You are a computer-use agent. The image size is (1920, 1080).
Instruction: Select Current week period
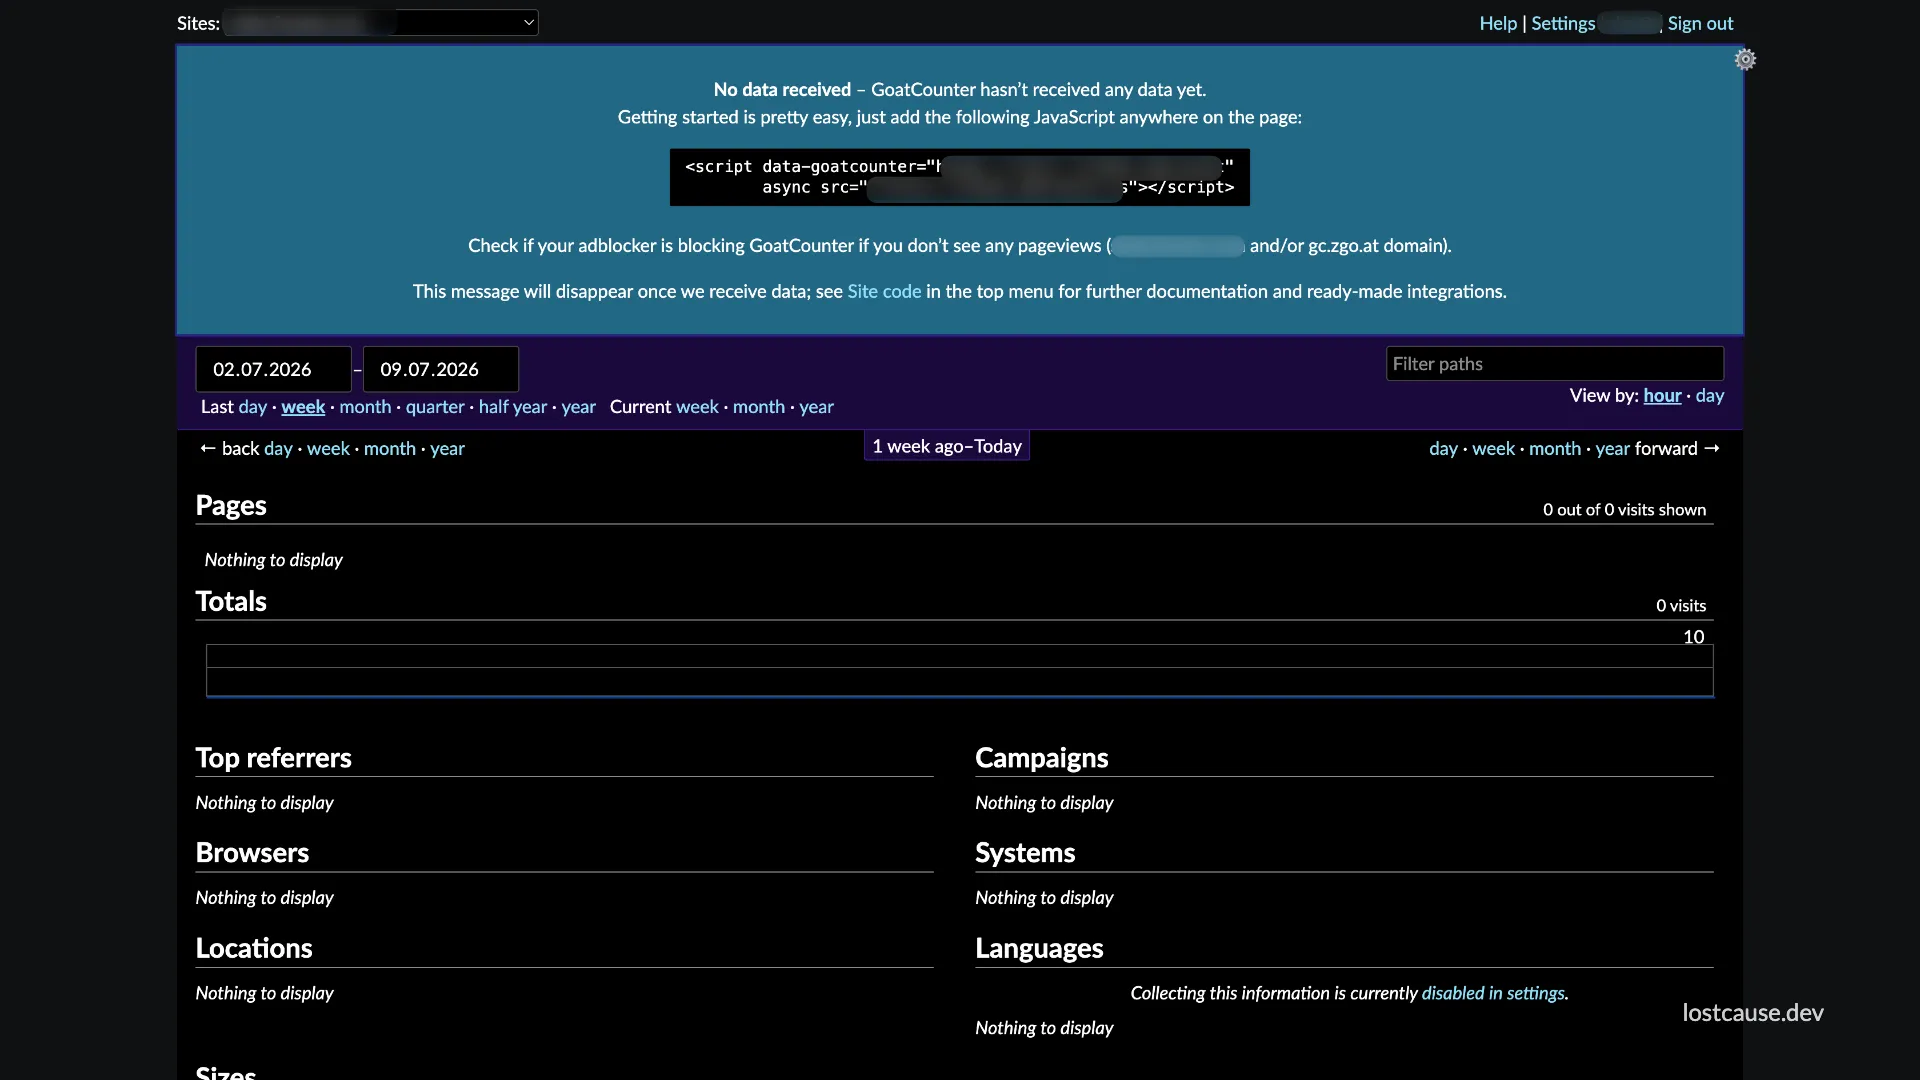point(697,407)
